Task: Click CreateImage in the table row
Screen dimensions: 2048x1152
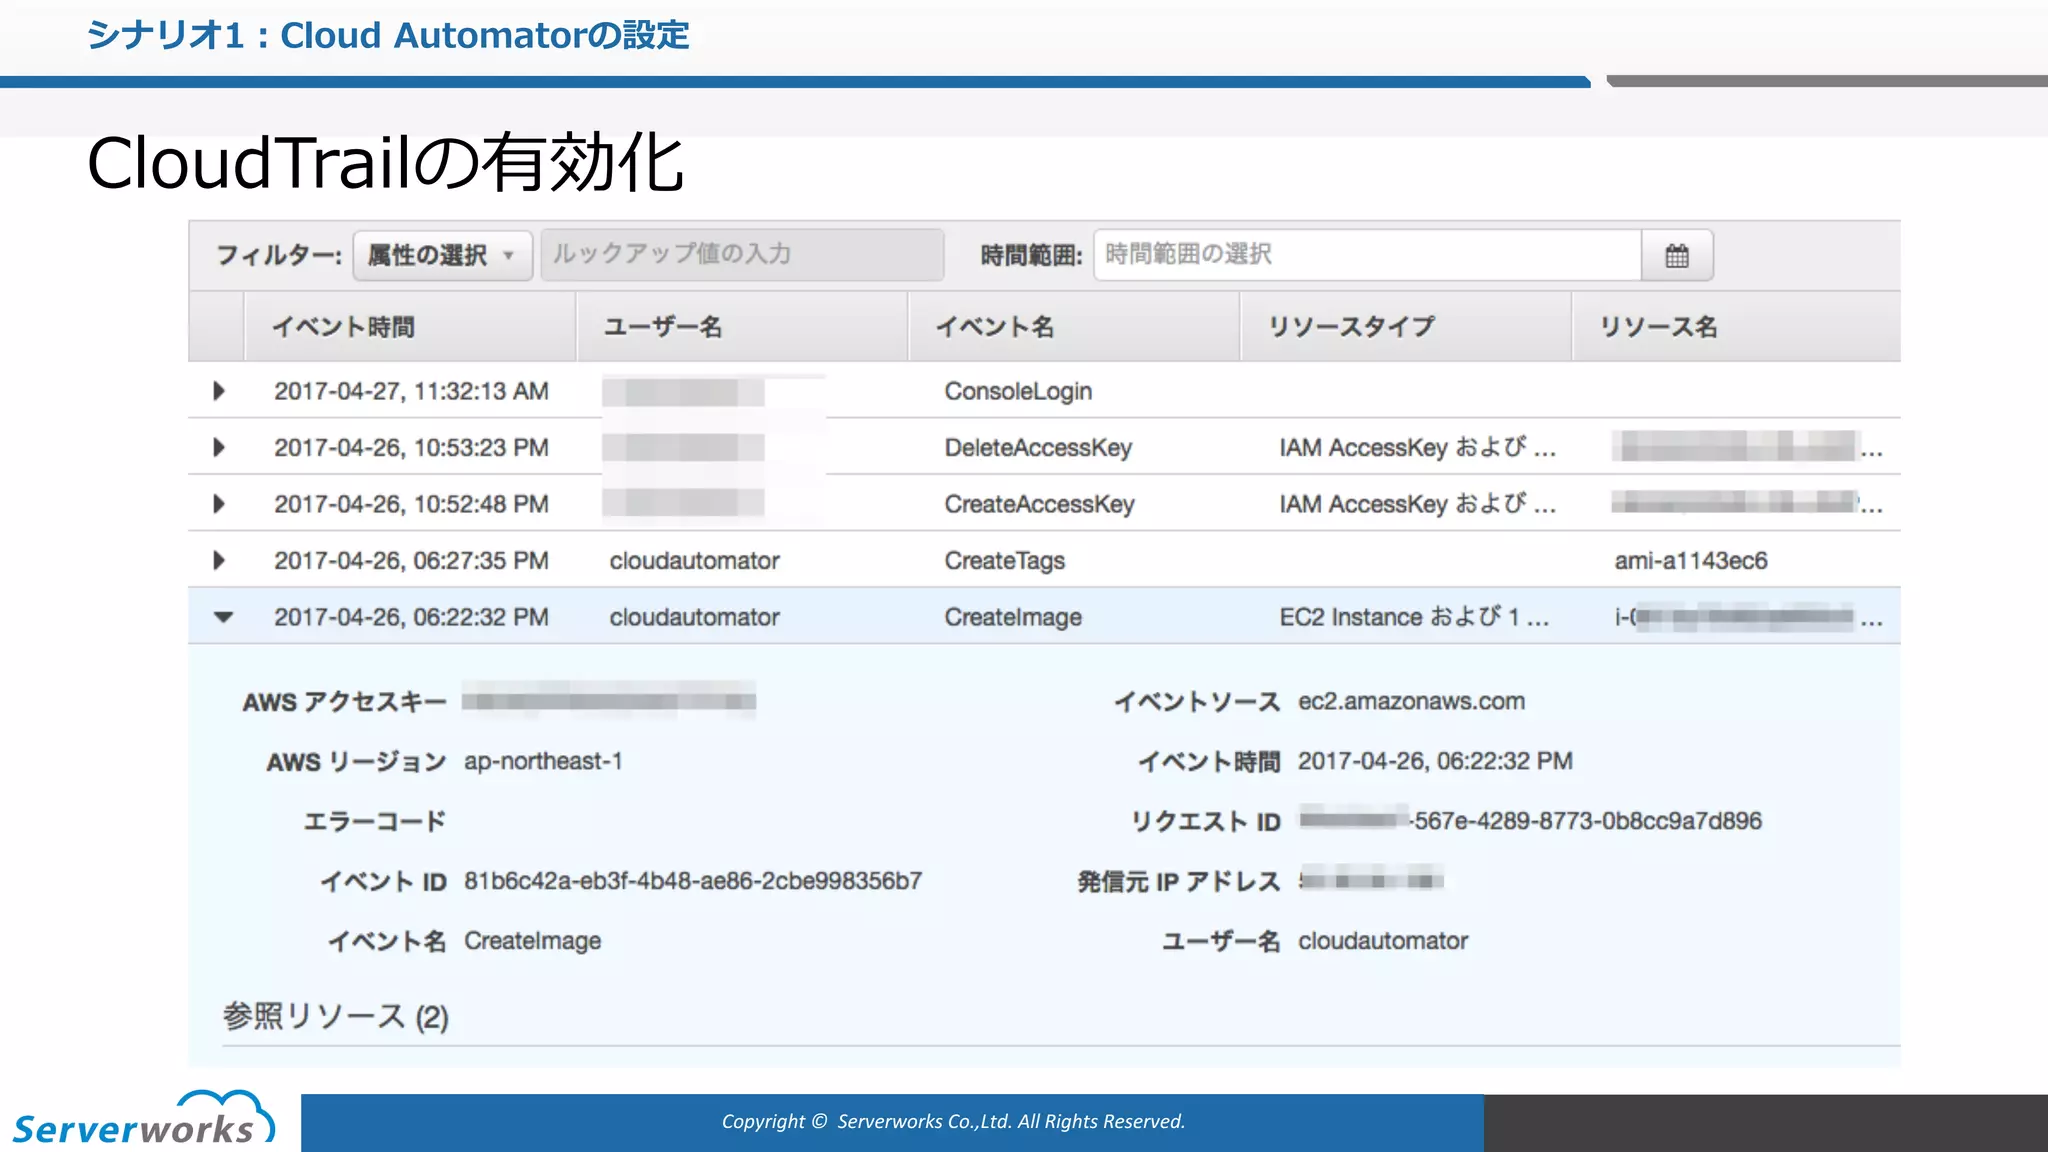Action: tap(1013, 617)
